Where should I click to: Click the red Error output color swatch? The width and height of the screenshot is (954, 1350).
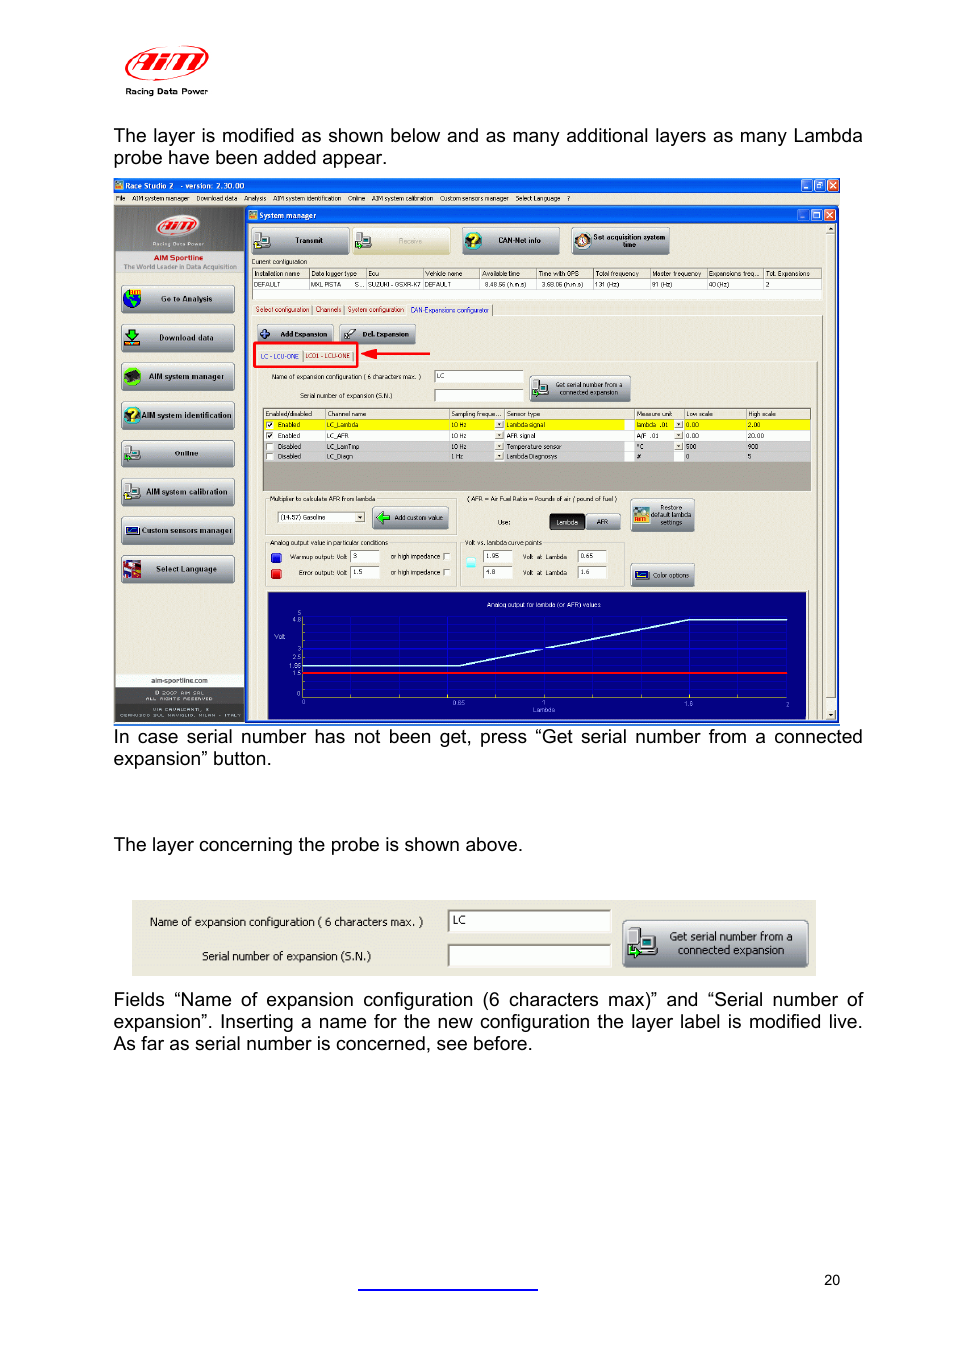click(x=276, y=573)
